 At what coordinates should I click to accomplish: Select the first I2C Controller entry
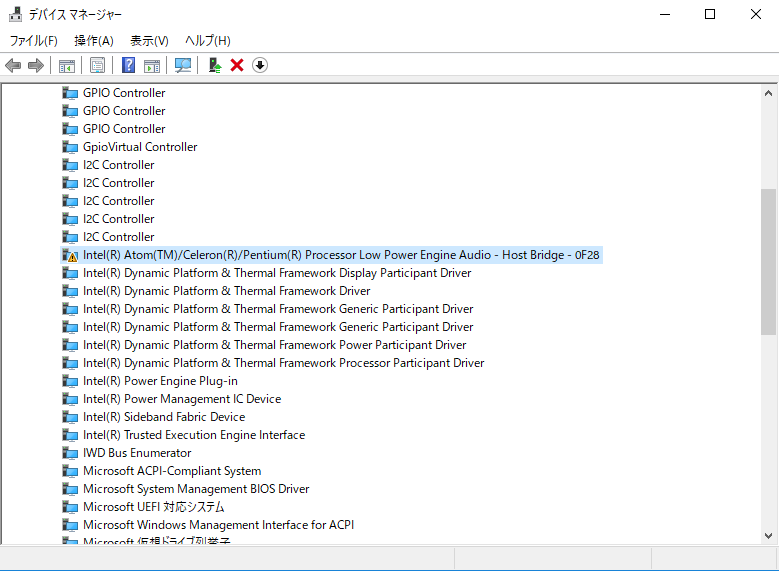pos(119,165)
